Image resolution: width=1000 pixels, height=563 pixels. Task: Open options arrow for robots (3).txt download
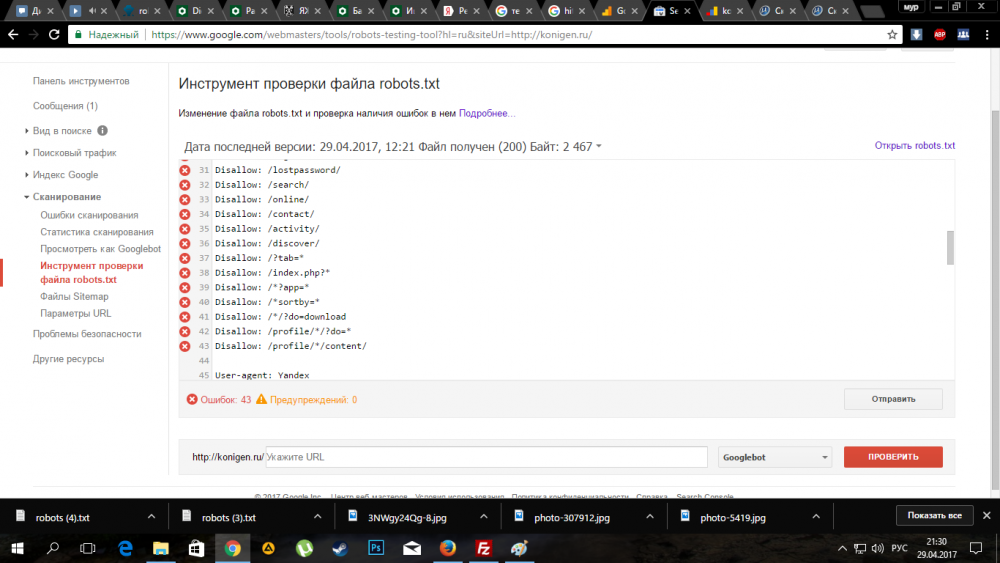tap(318, 516)
